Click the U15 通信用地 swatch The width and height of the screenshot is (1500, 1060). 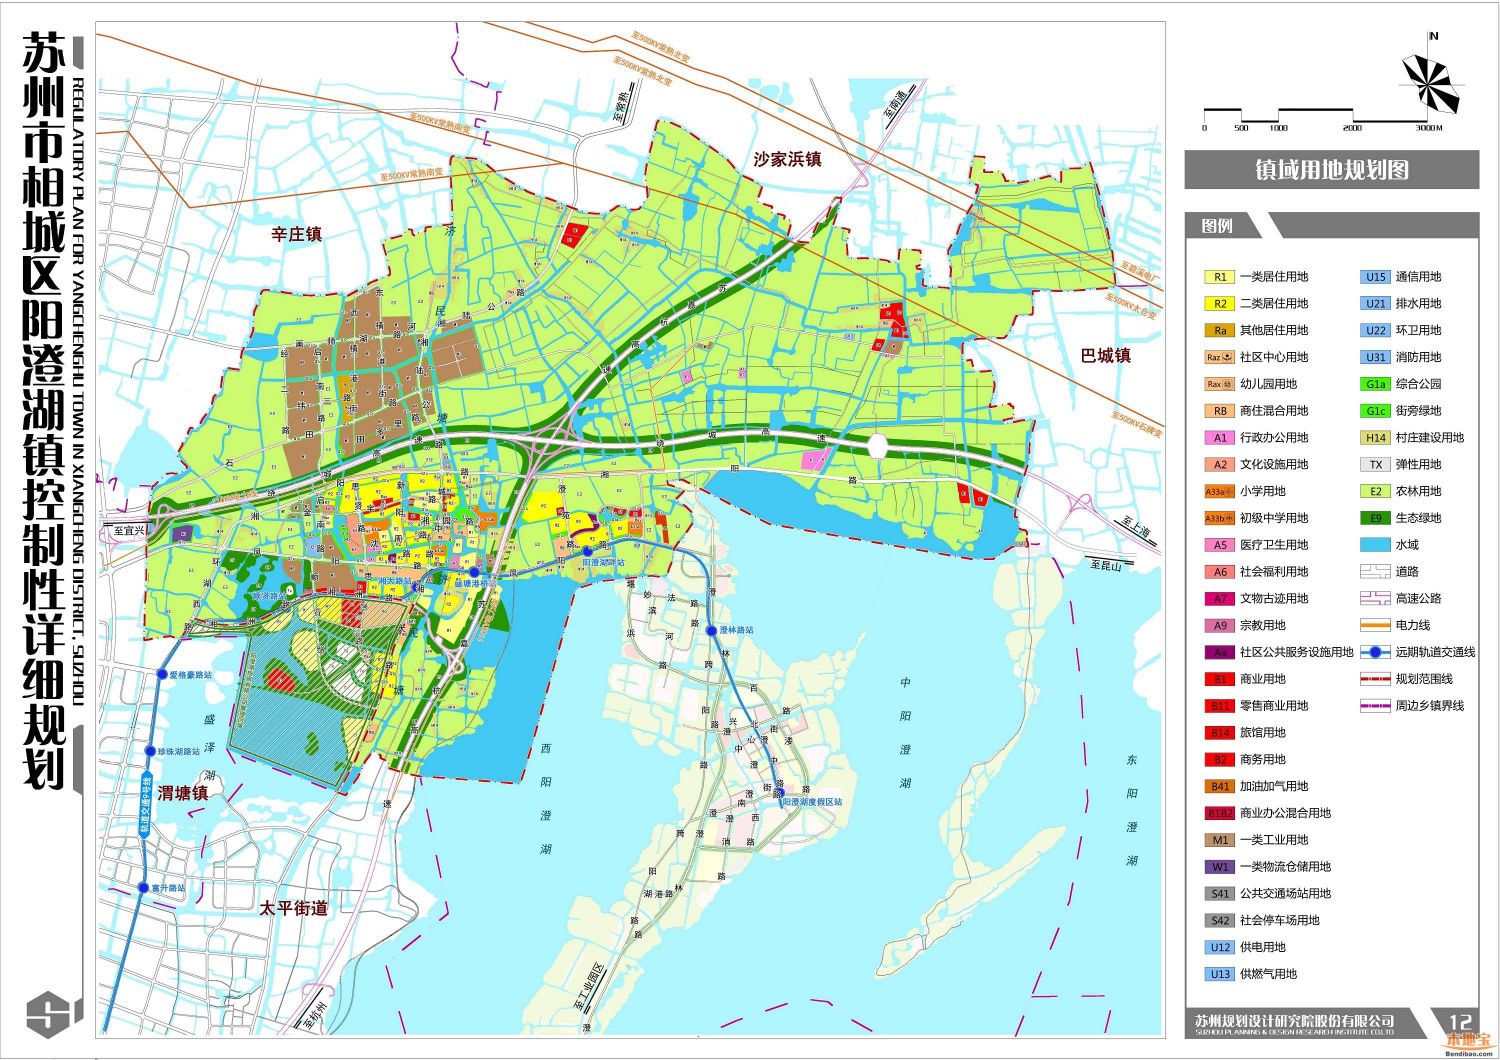pyautogui.click(x=1376, y=277)
